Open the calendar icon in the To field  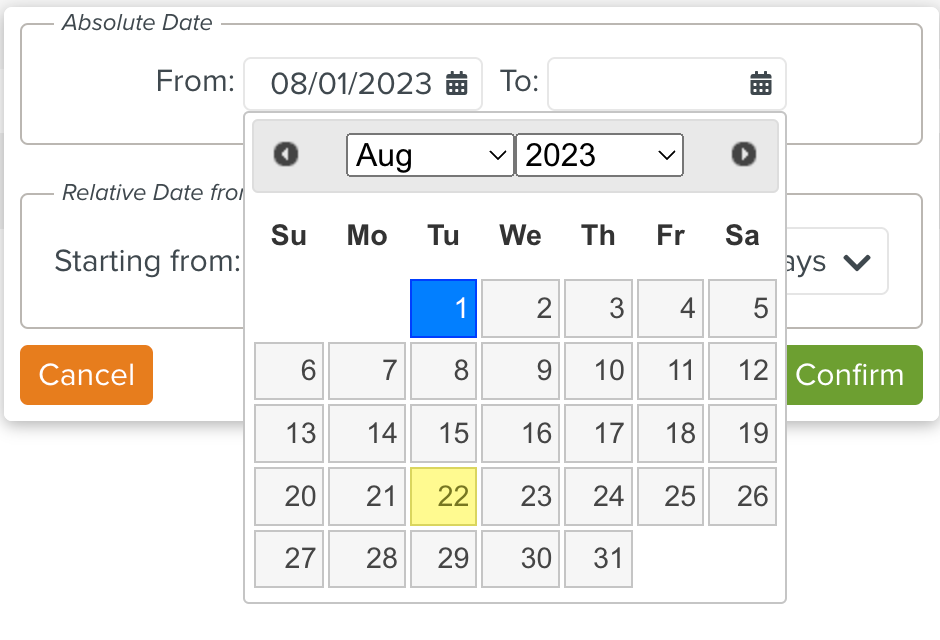(x=761, y=84)
